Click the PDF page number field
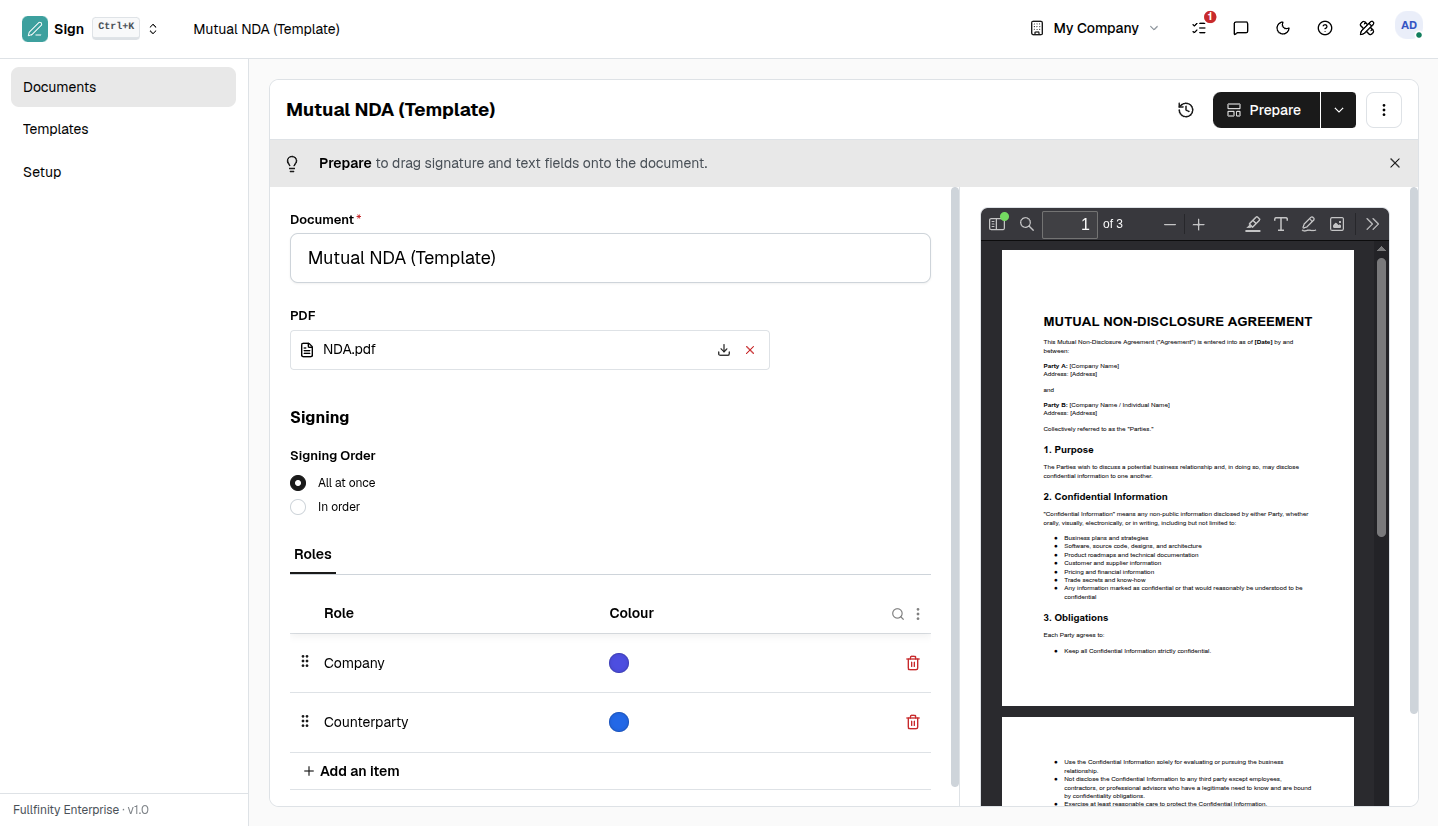The image size is (1438, 826). 1070,224
